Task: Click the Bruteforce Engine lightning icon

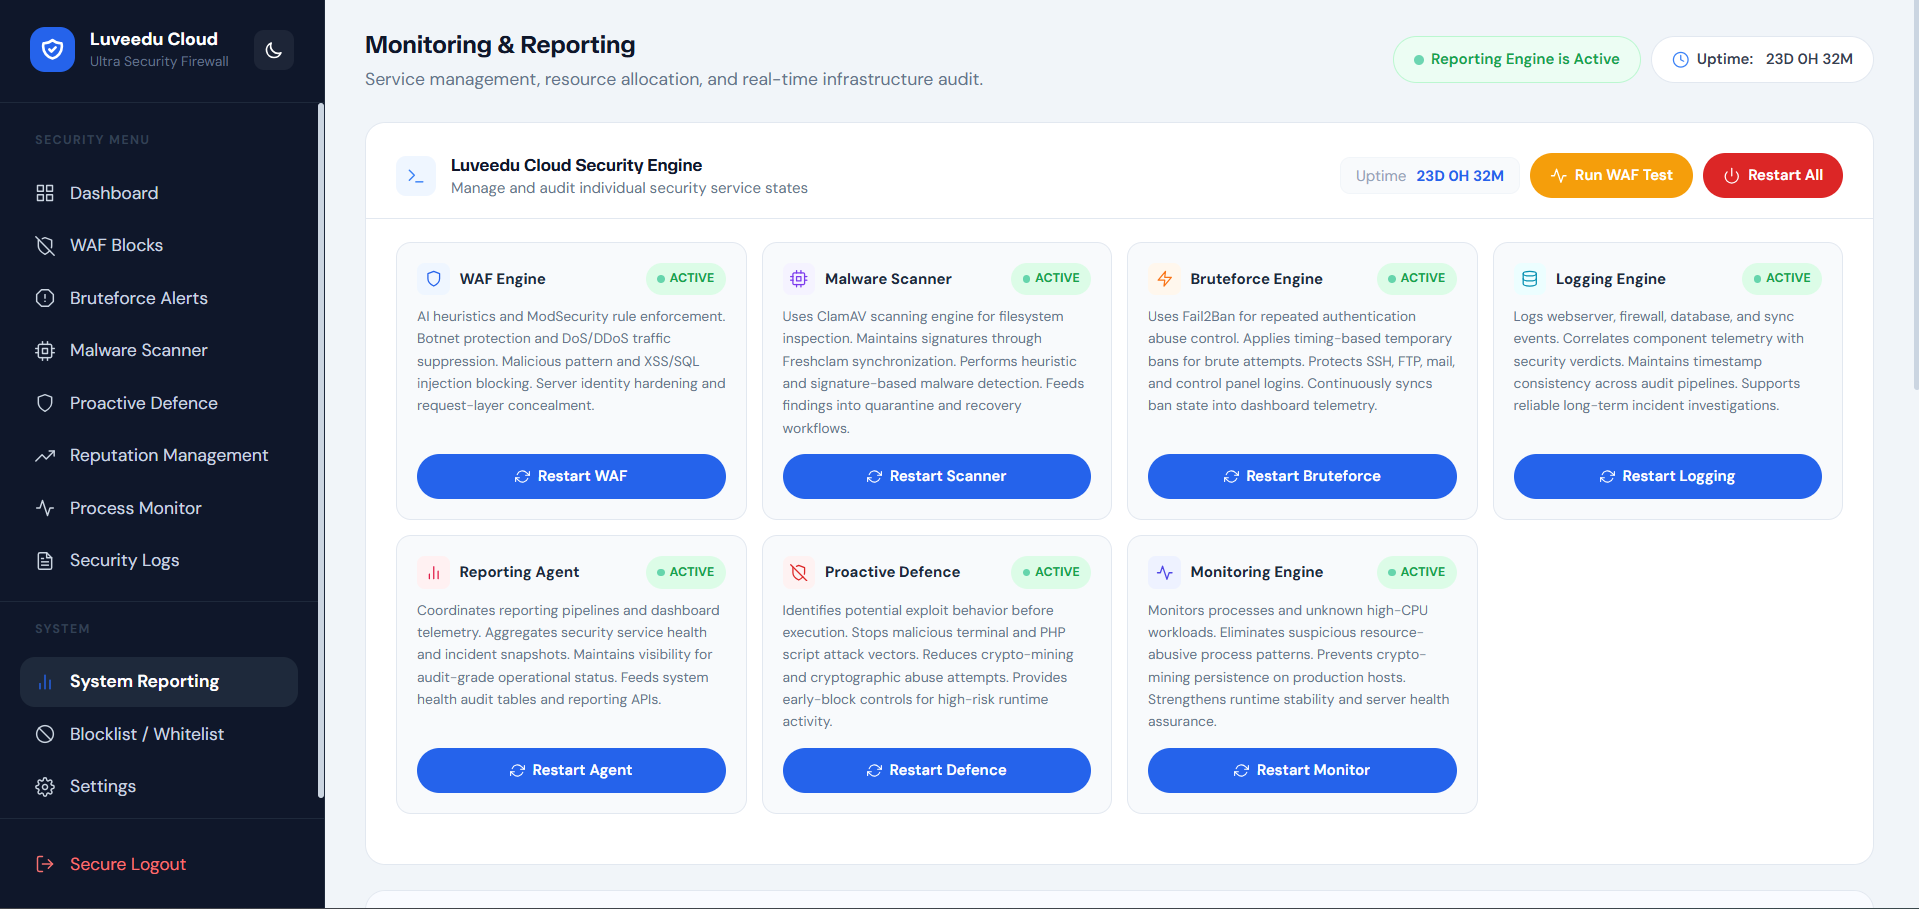Action: (x=1164, y=278)
